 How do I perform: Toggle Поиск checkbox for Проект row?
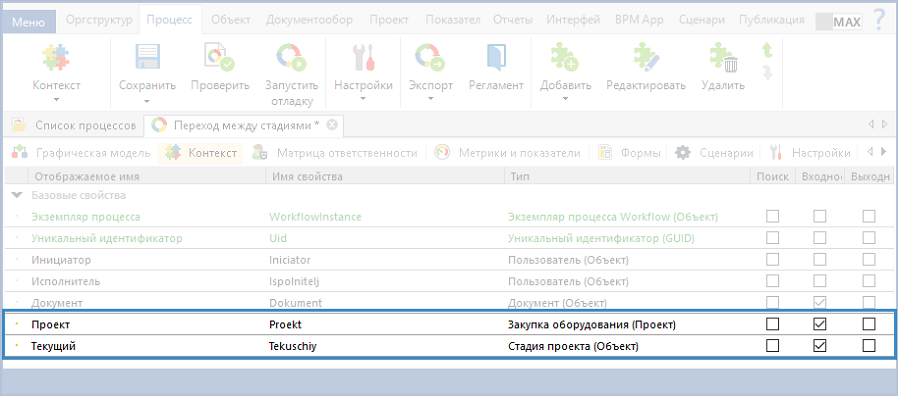point(773,324)
